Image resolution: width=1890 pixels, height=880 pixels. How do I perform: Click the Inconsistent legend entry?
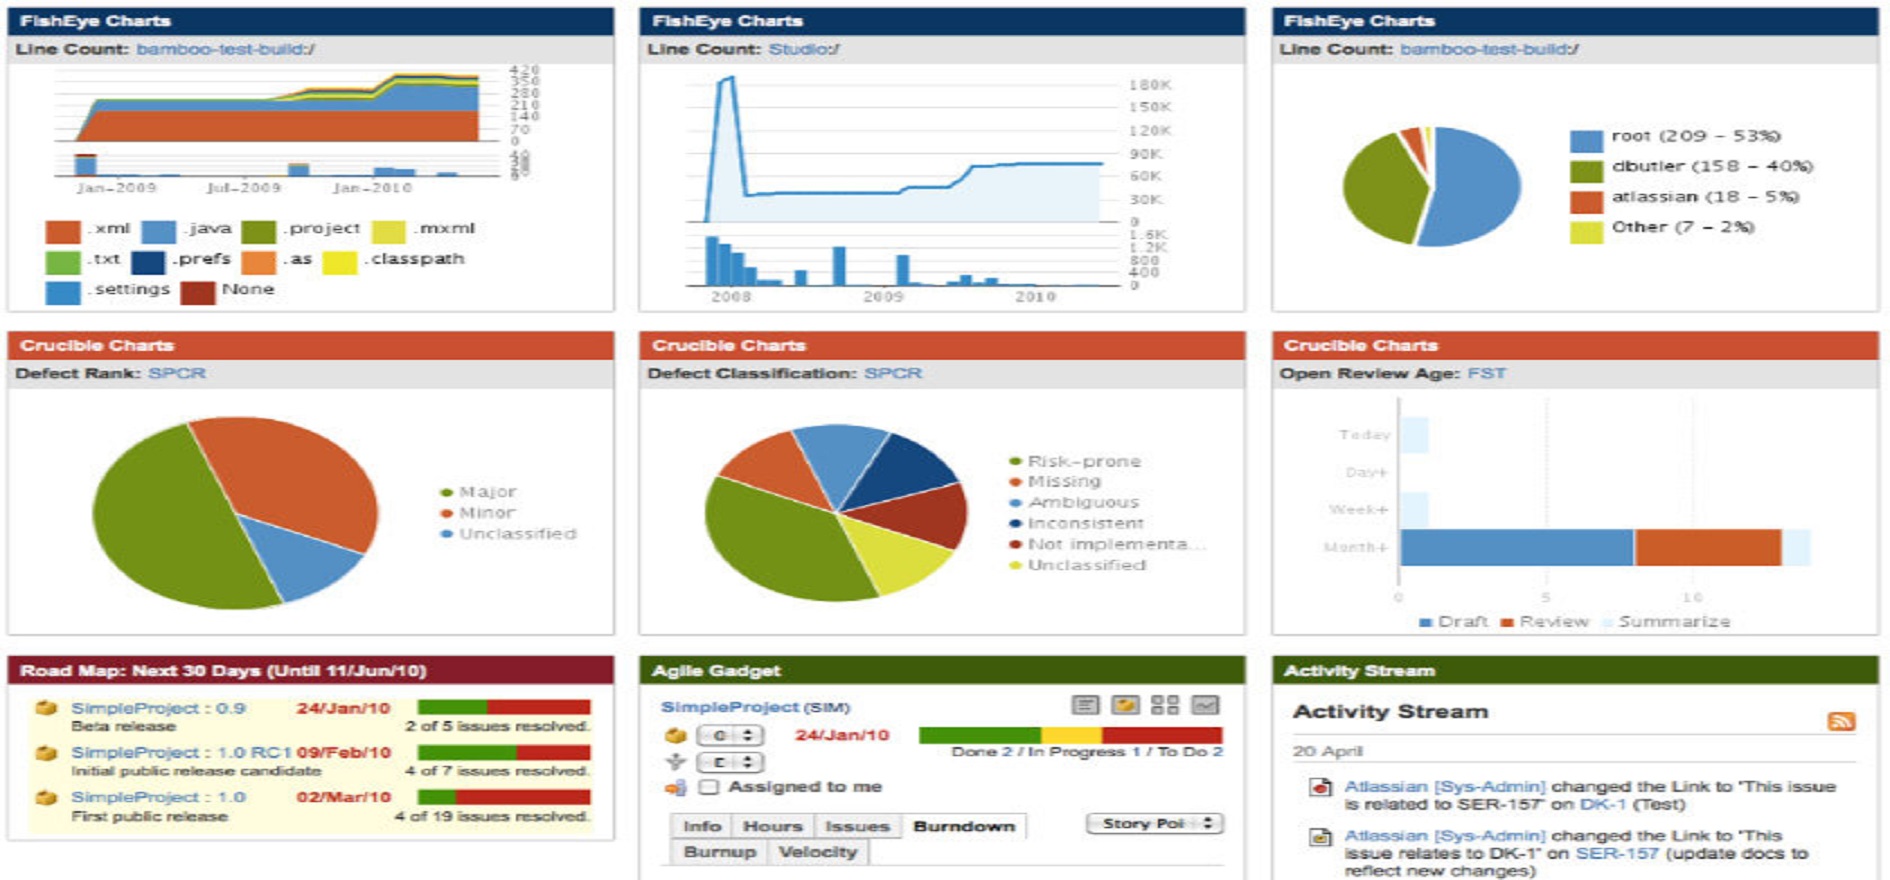(1078, 523)
